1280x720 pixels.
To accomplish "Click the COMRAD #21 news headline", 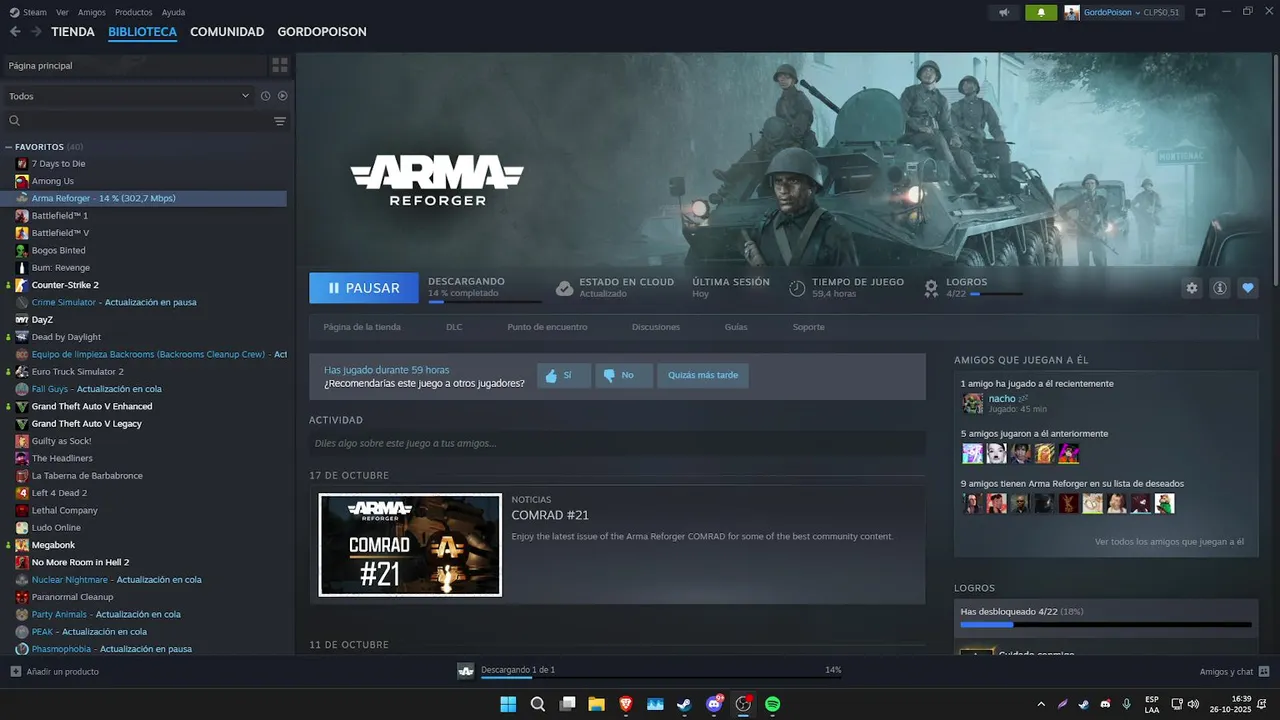I will click(550, 515).
